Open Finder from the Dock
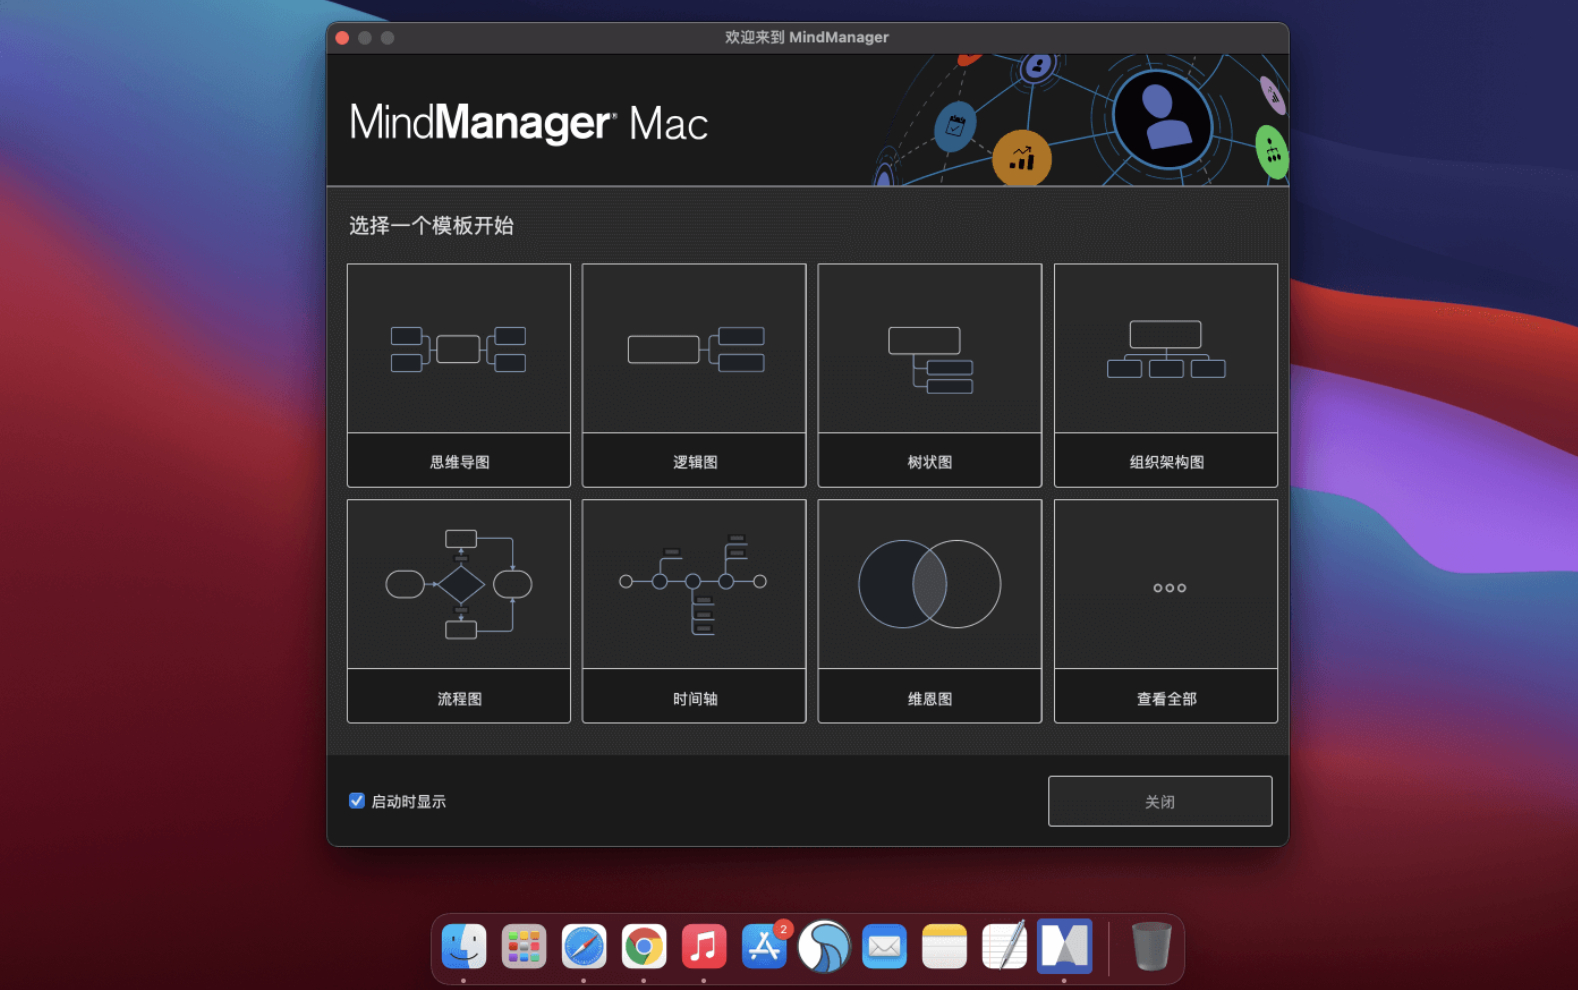The image size is (1578, 990). [x=464, y=946]
